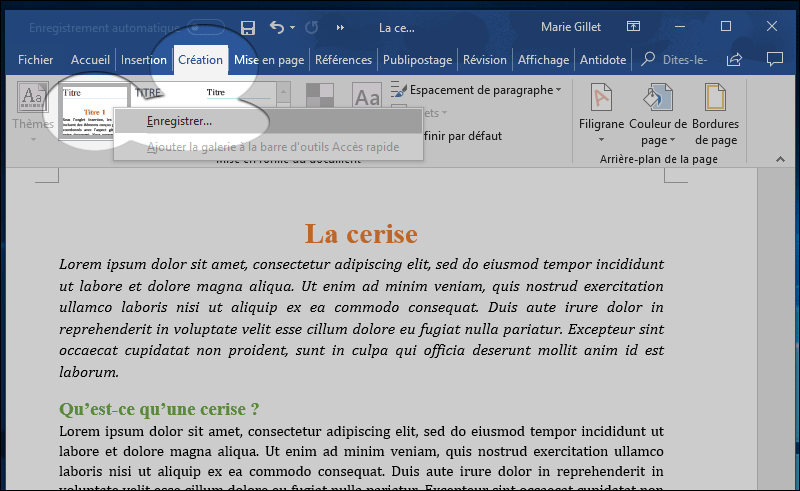Click the Dites-le search box
800x491 pixels.
tap(674, 60)
